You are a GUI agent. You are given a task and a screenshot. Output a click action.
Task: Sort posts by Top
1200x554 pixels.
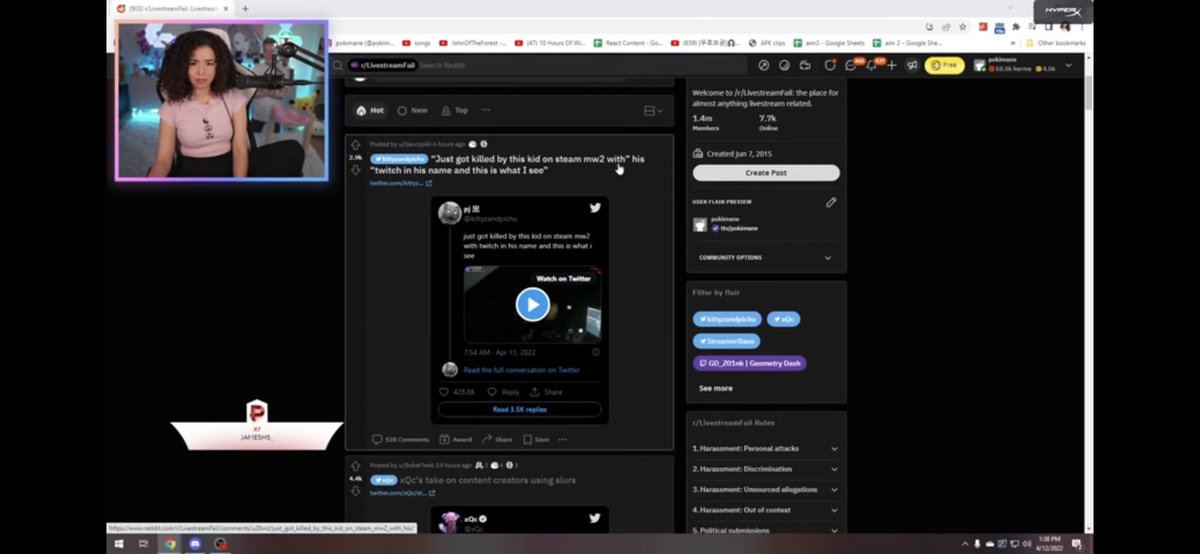tap(454, 110)
